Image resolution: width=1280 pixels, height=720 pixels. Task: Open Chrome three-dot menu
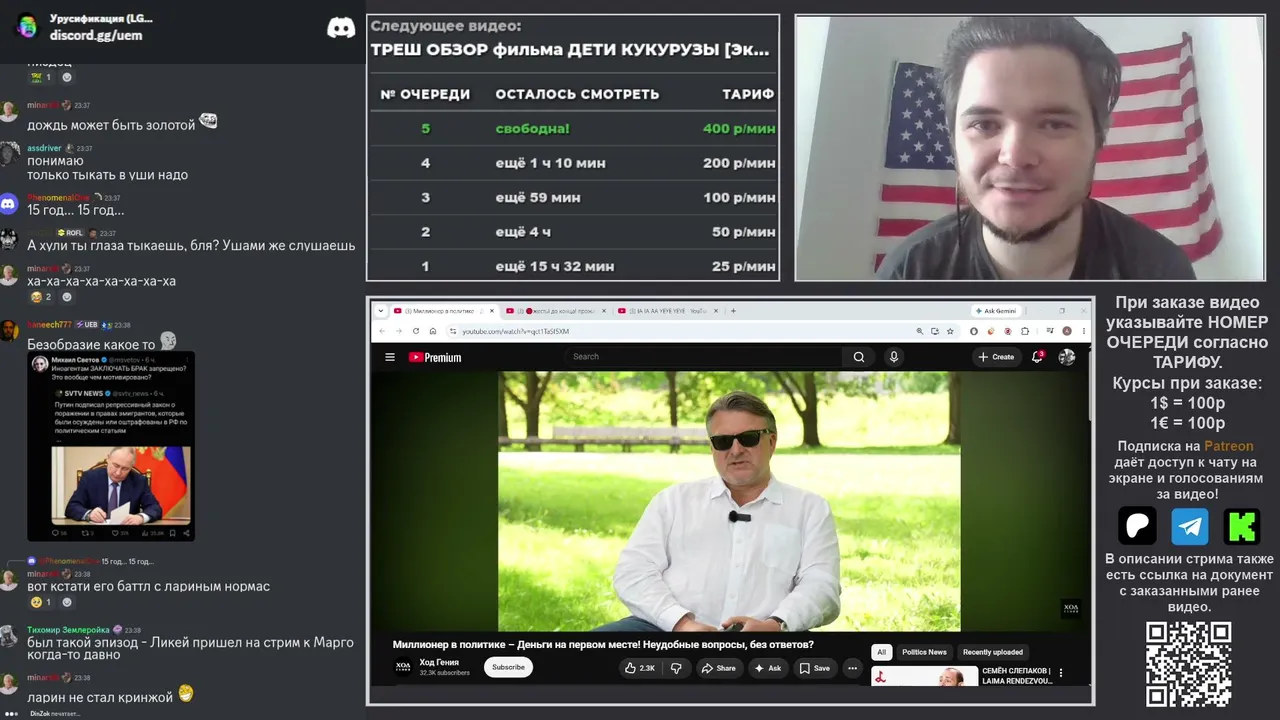[x=1082, y=331]
